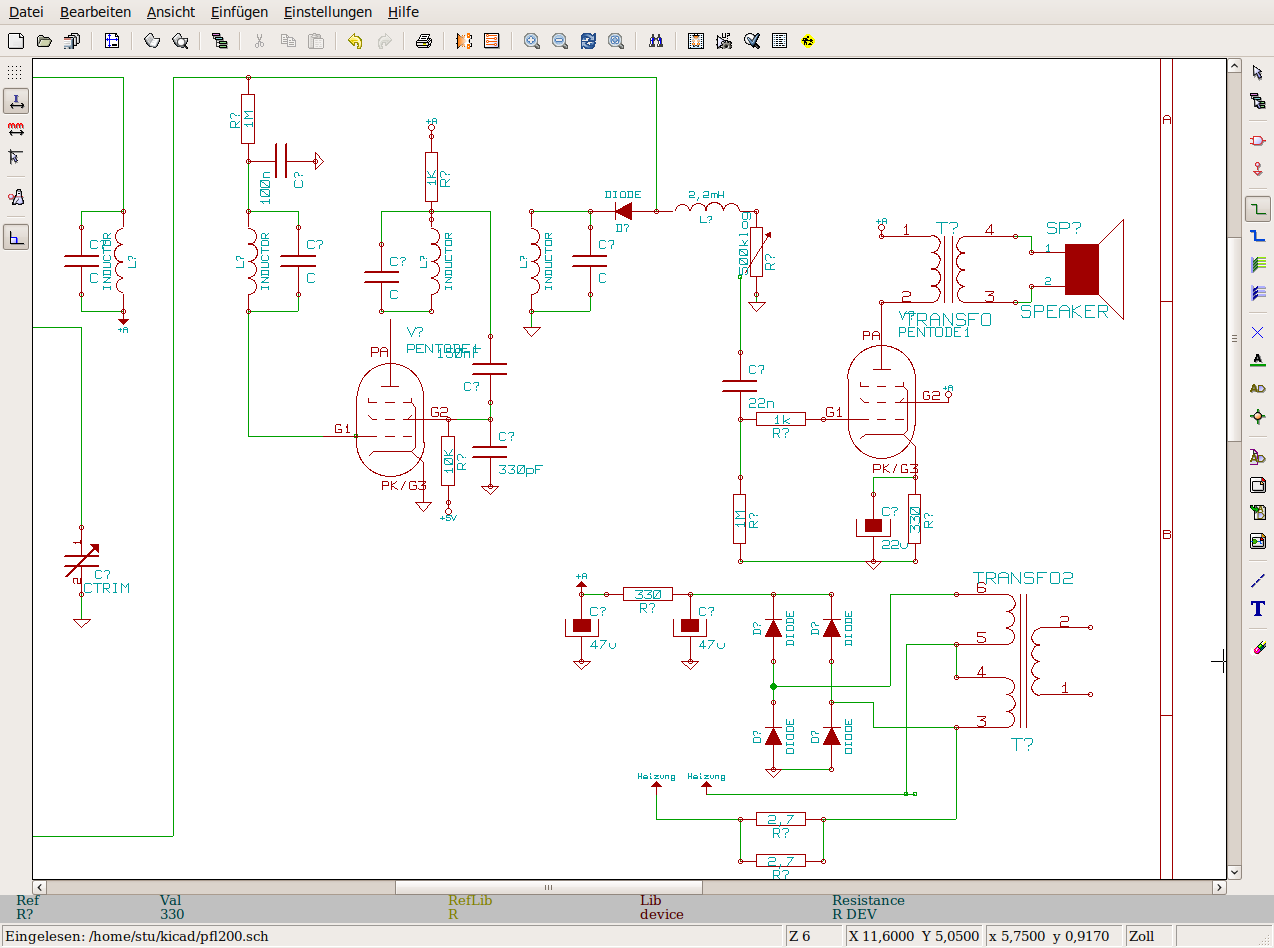Image resolution: width=1274 pixels, height=948 pixels.
Task: Select the place bus tool
Action: 1258,237
